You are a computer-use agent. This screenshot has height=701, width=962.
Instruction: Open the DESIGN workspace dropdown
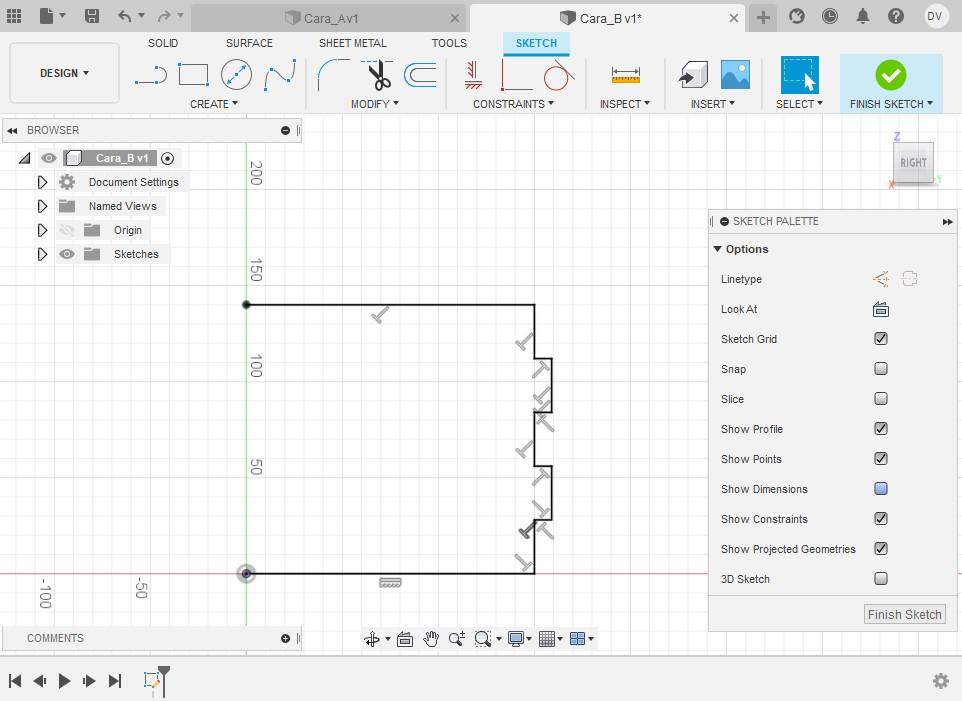pyautogui.click(x=64, y=73)
